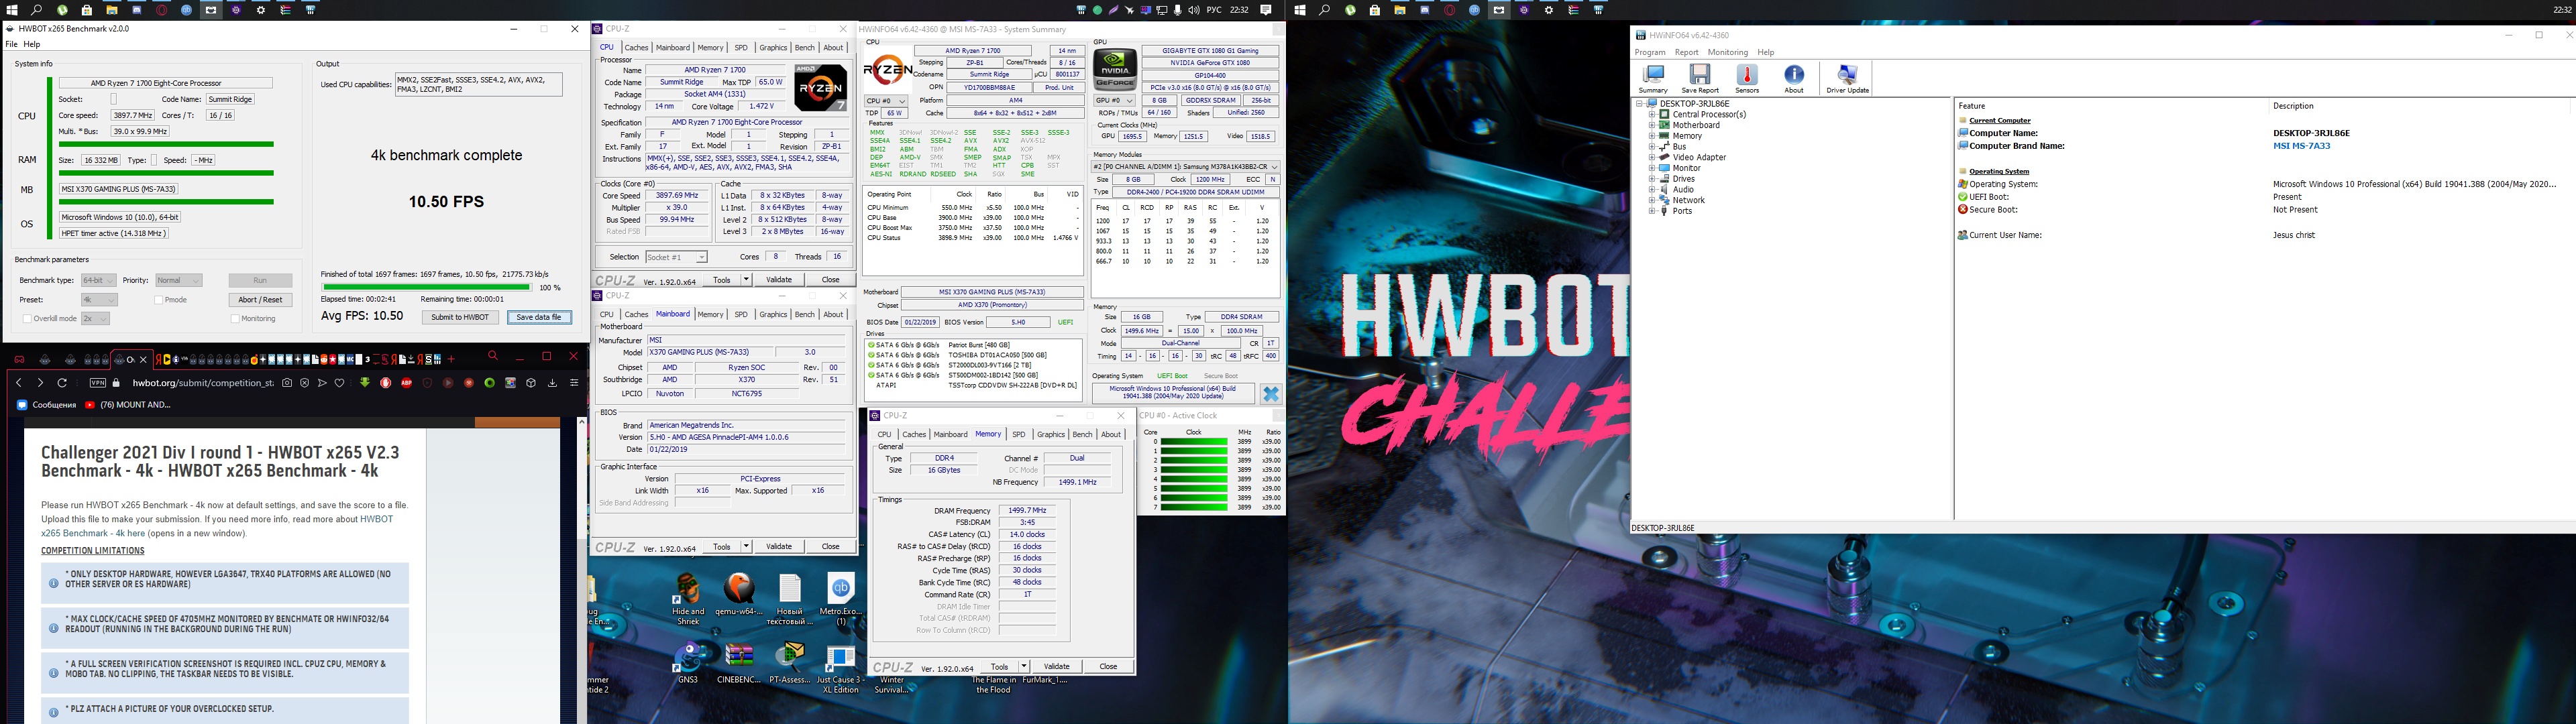2576x724 pixels.
Task: Click the Submit to HWBOT button
Action: tap(460, 317)
